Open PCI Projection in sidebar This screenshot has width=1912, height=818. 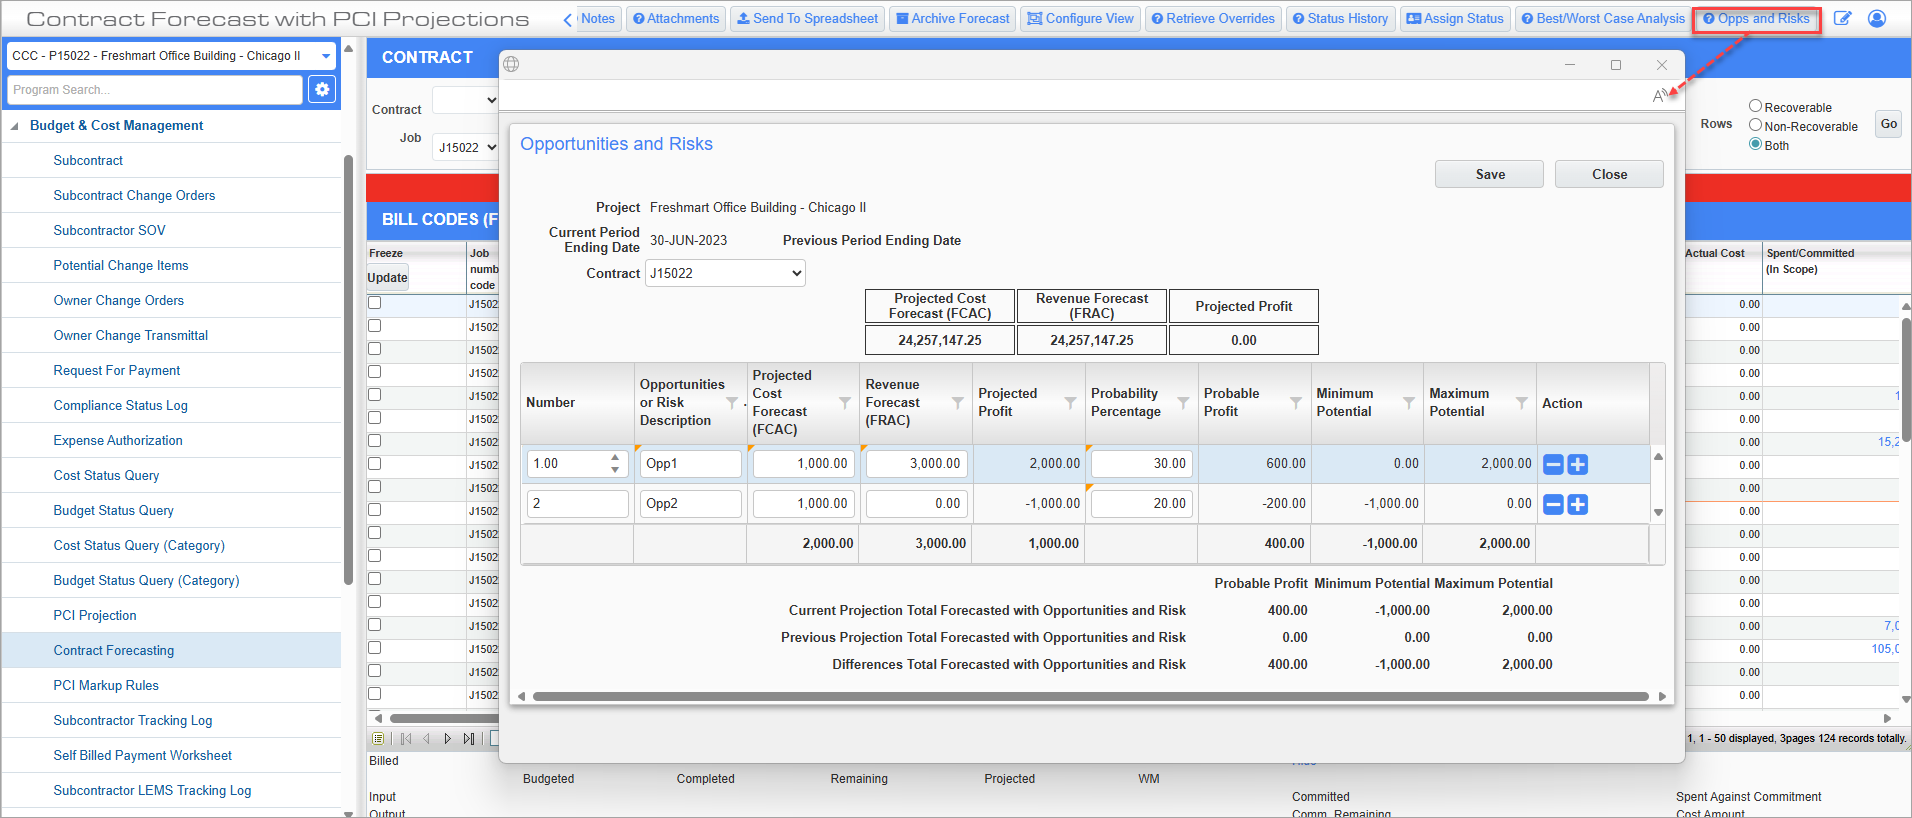tap(95, 616)
